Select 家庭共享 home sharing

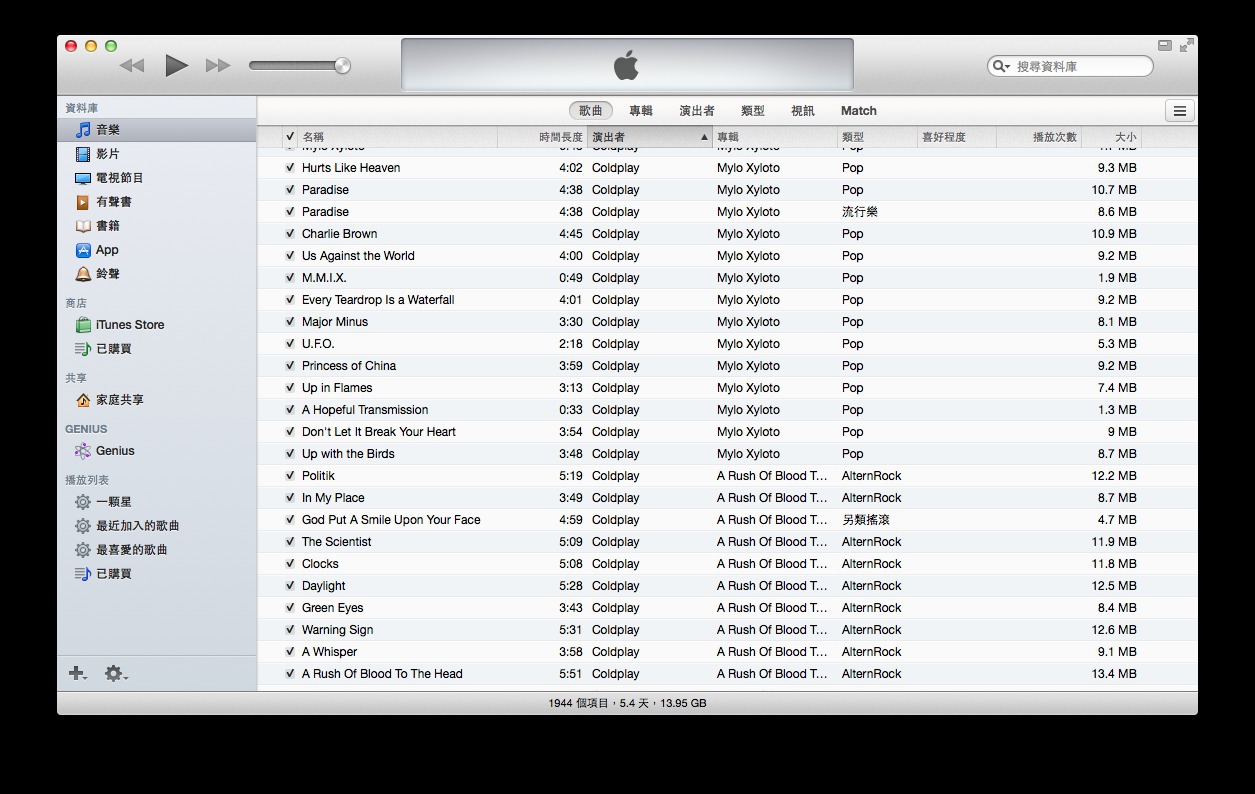pos(157,400)
